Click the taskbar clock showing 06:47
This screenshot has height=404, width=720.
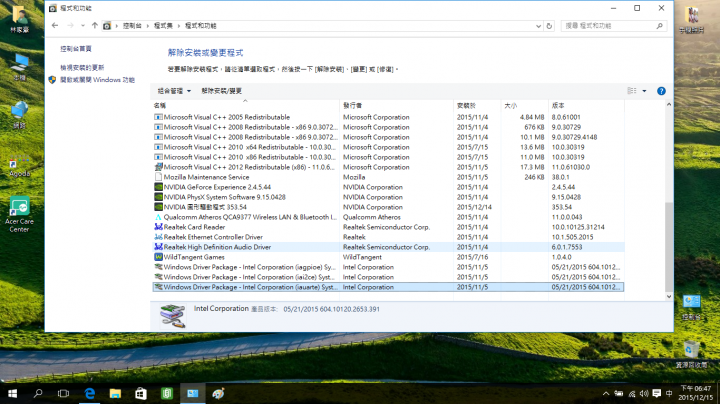coord(696,393)
